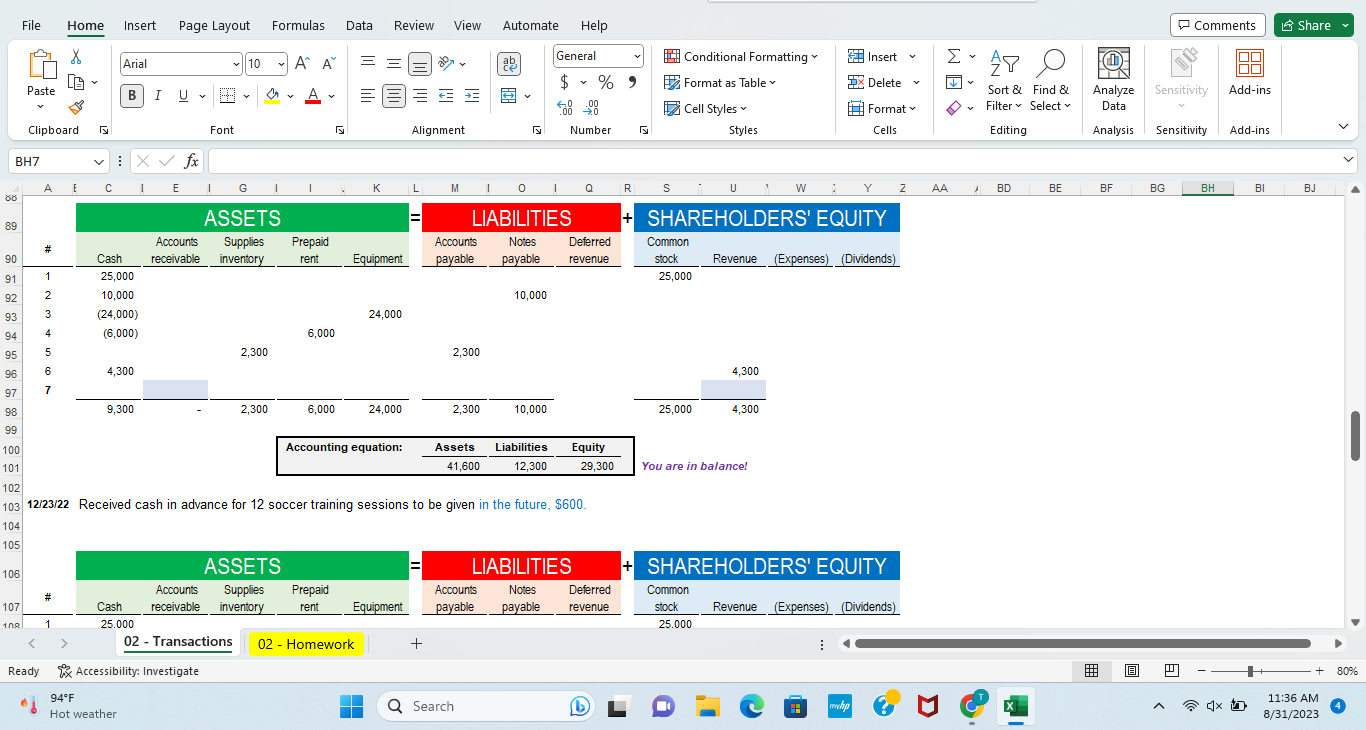Toggle Underline formatting
Screen dimensions: 1366x730
[x=183, y=96]
